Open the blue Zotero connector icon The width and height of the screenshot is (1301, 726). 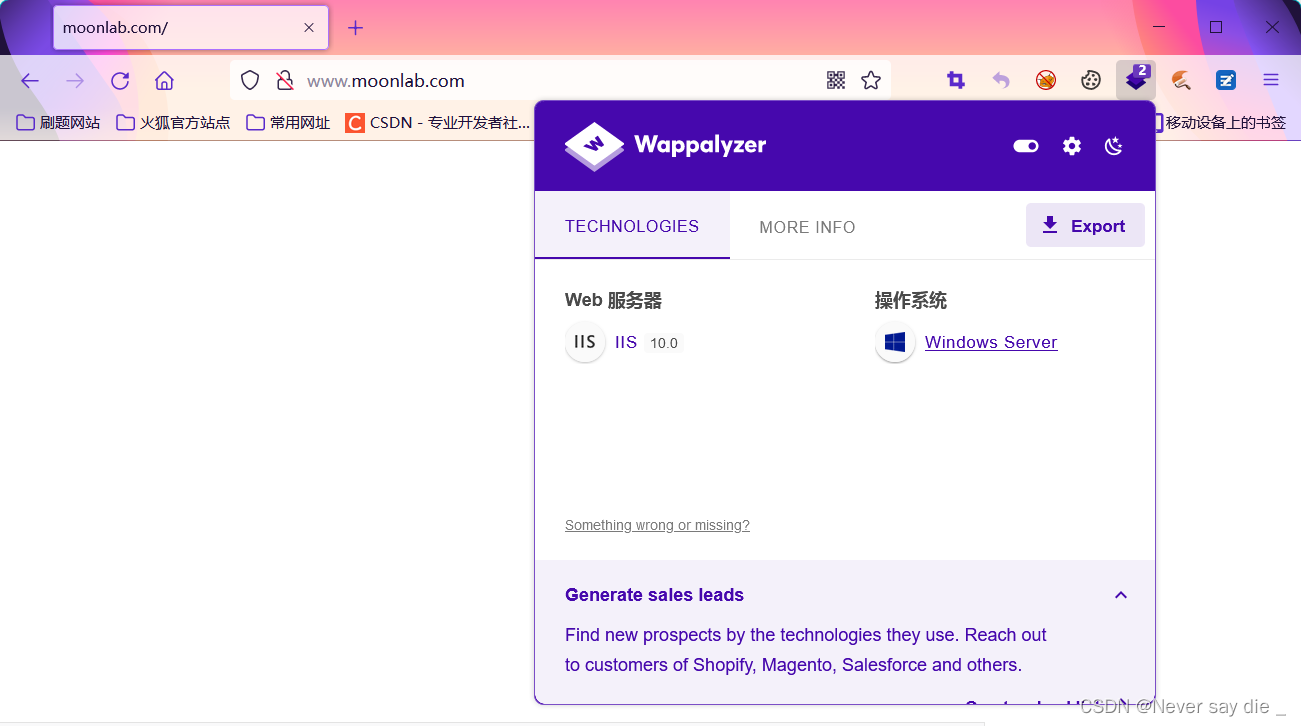[1226, 80]
